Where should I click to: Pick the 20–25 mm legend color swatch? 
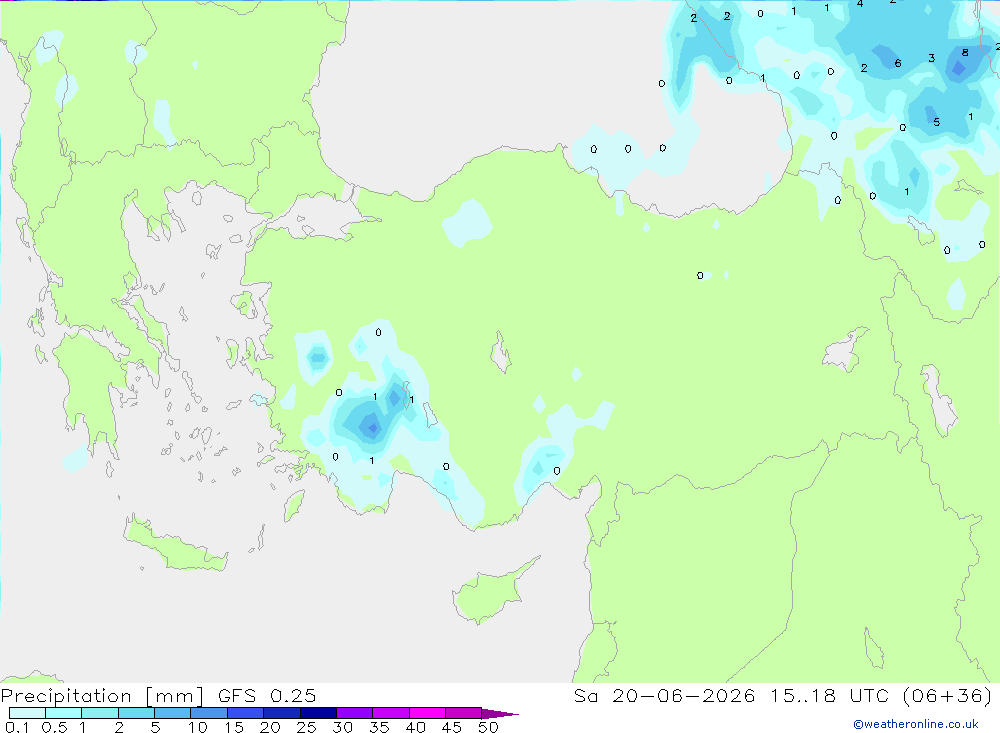click(282, 713)
